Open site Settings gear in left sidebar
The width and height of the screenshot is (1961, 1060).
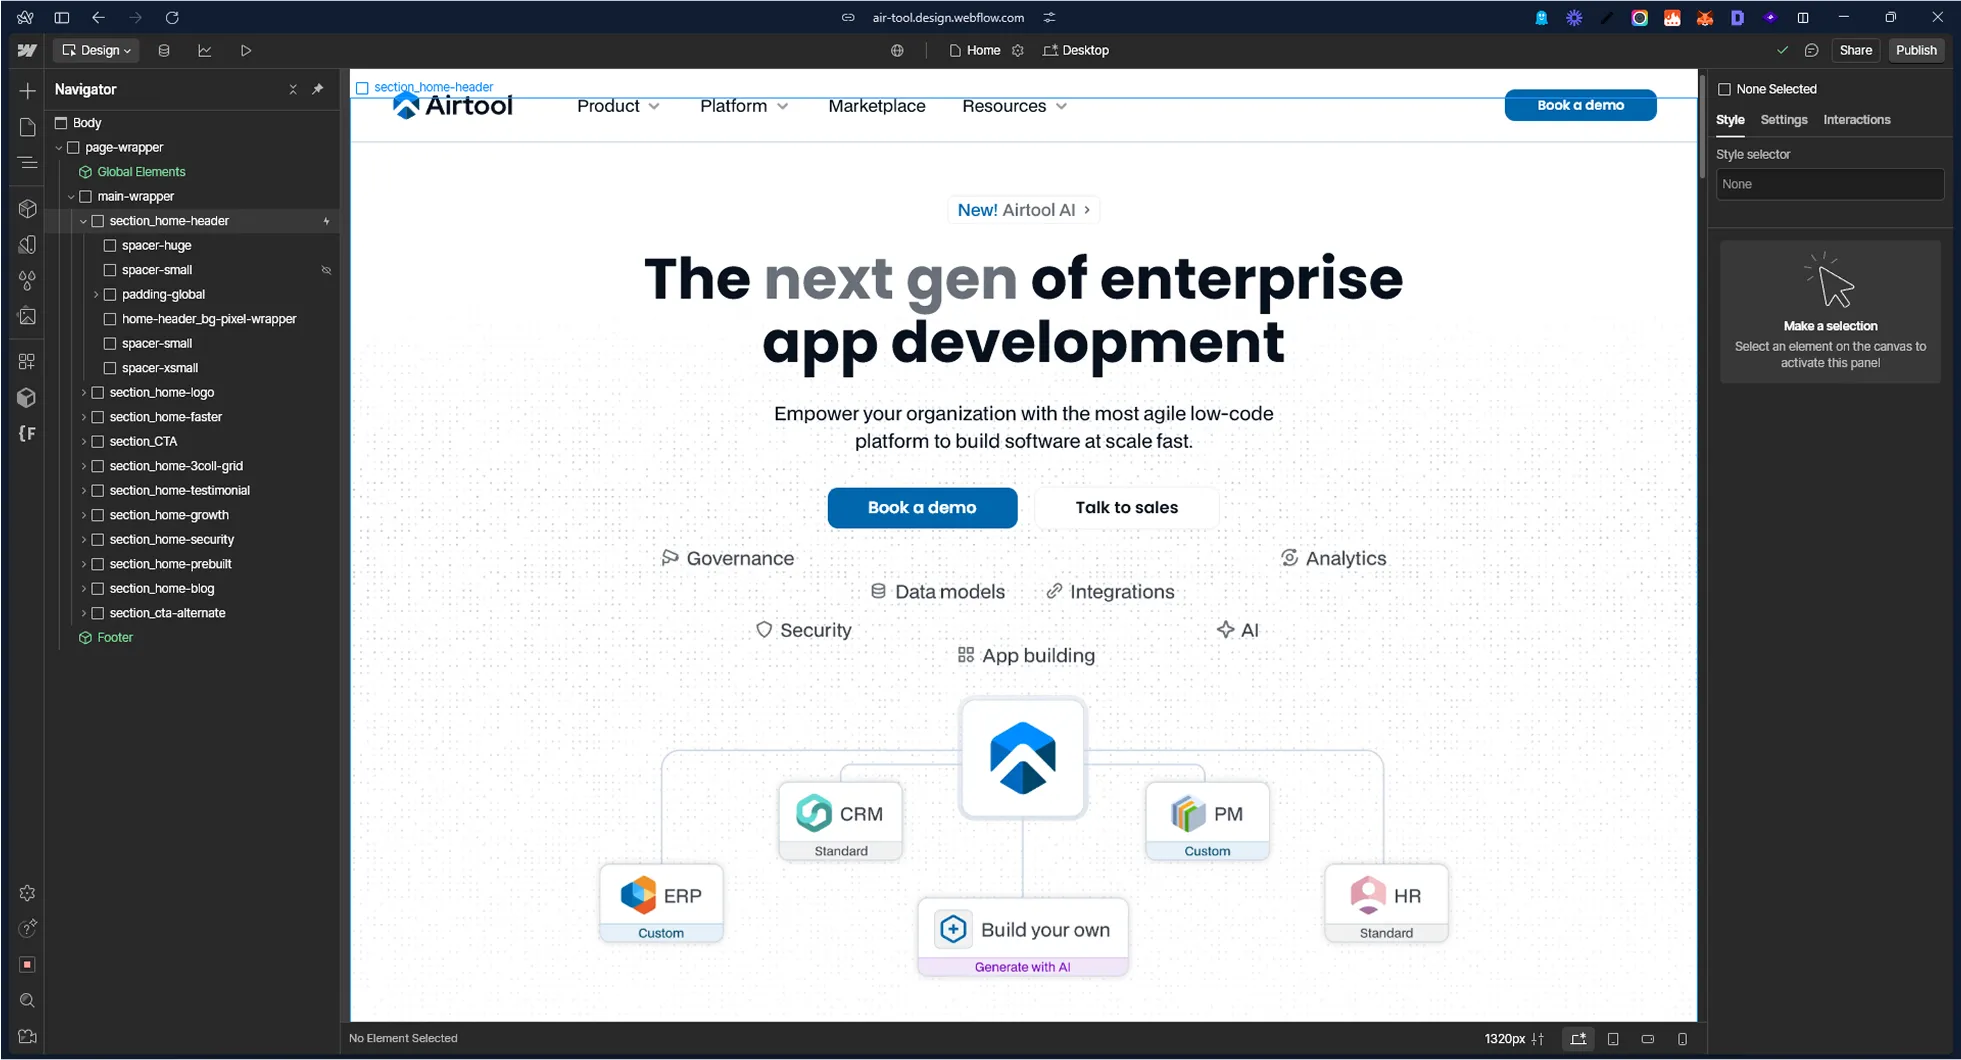click(x=27, y=893)
